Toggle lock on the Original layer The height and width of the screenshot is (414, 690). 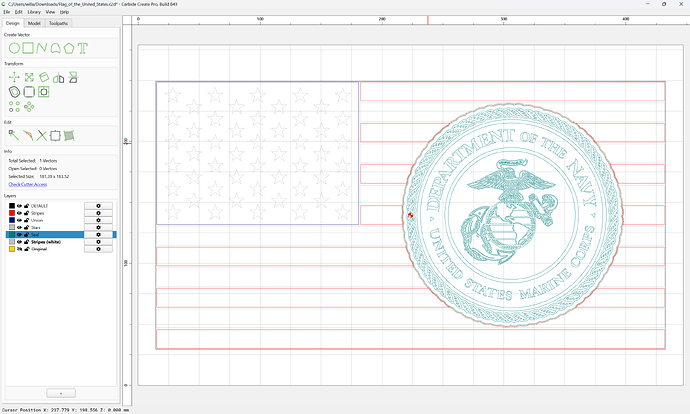tap(26, 249)
